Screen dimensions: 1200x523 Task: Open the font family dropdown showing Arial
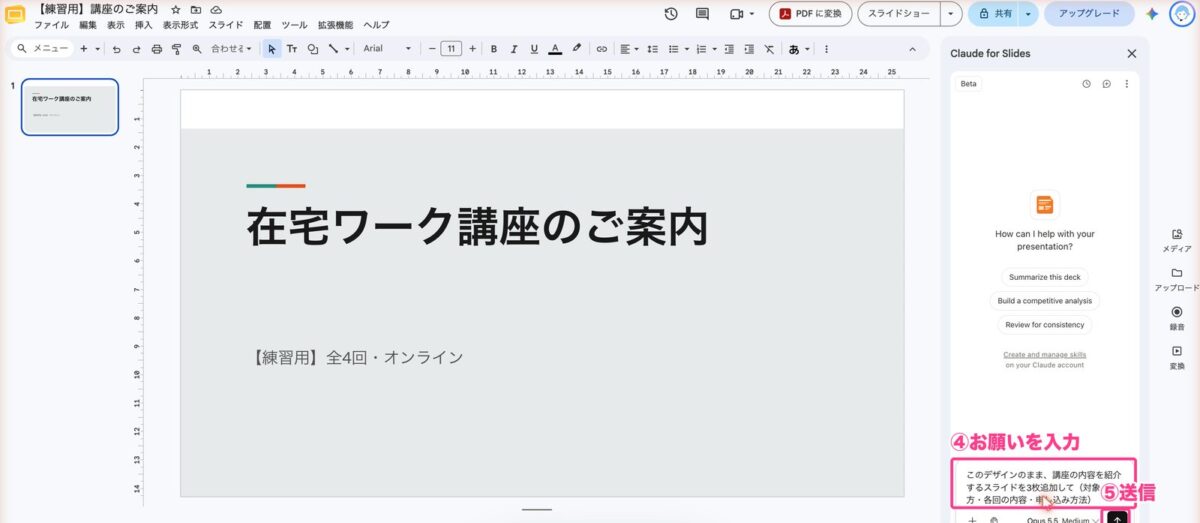(387, 48)
